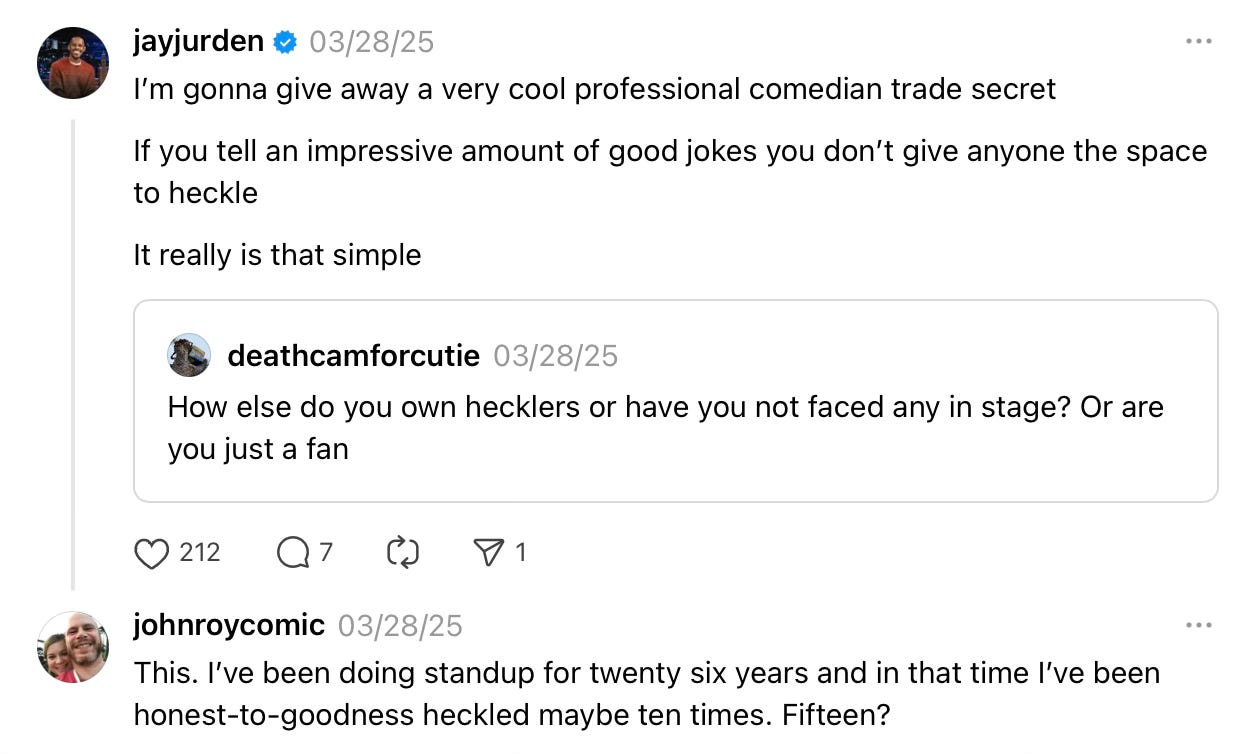Click the 212 likes count
1248x754 pixels.
pos(200,553)
